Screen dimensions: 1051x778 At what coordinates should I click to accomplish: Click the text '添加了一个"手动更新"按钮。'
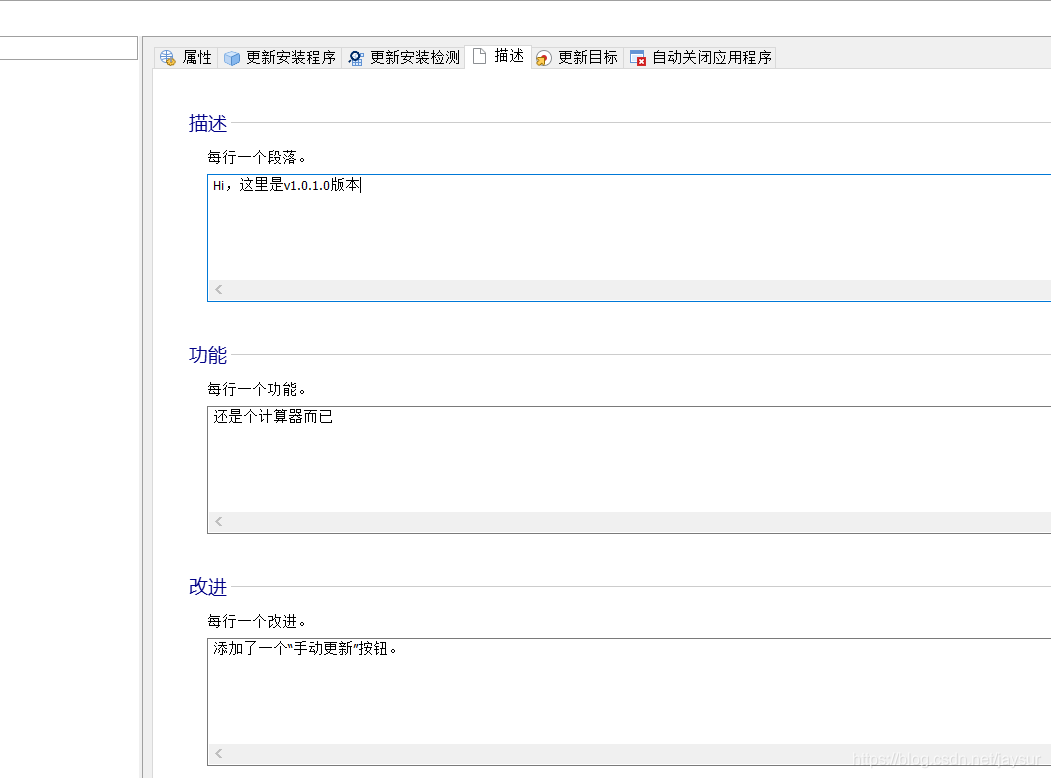point(305,649)
